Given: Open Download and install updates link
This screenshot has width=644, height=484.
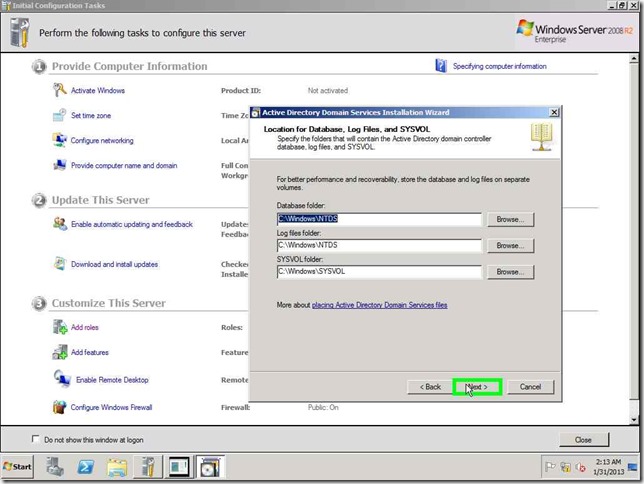Looking at the screenshot, I should coord(115,264).
